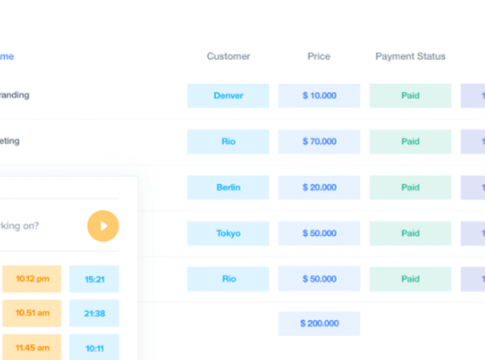485x360 pixels.
Task: Select the 15:21 duration cell
Action: click(94, 279)
